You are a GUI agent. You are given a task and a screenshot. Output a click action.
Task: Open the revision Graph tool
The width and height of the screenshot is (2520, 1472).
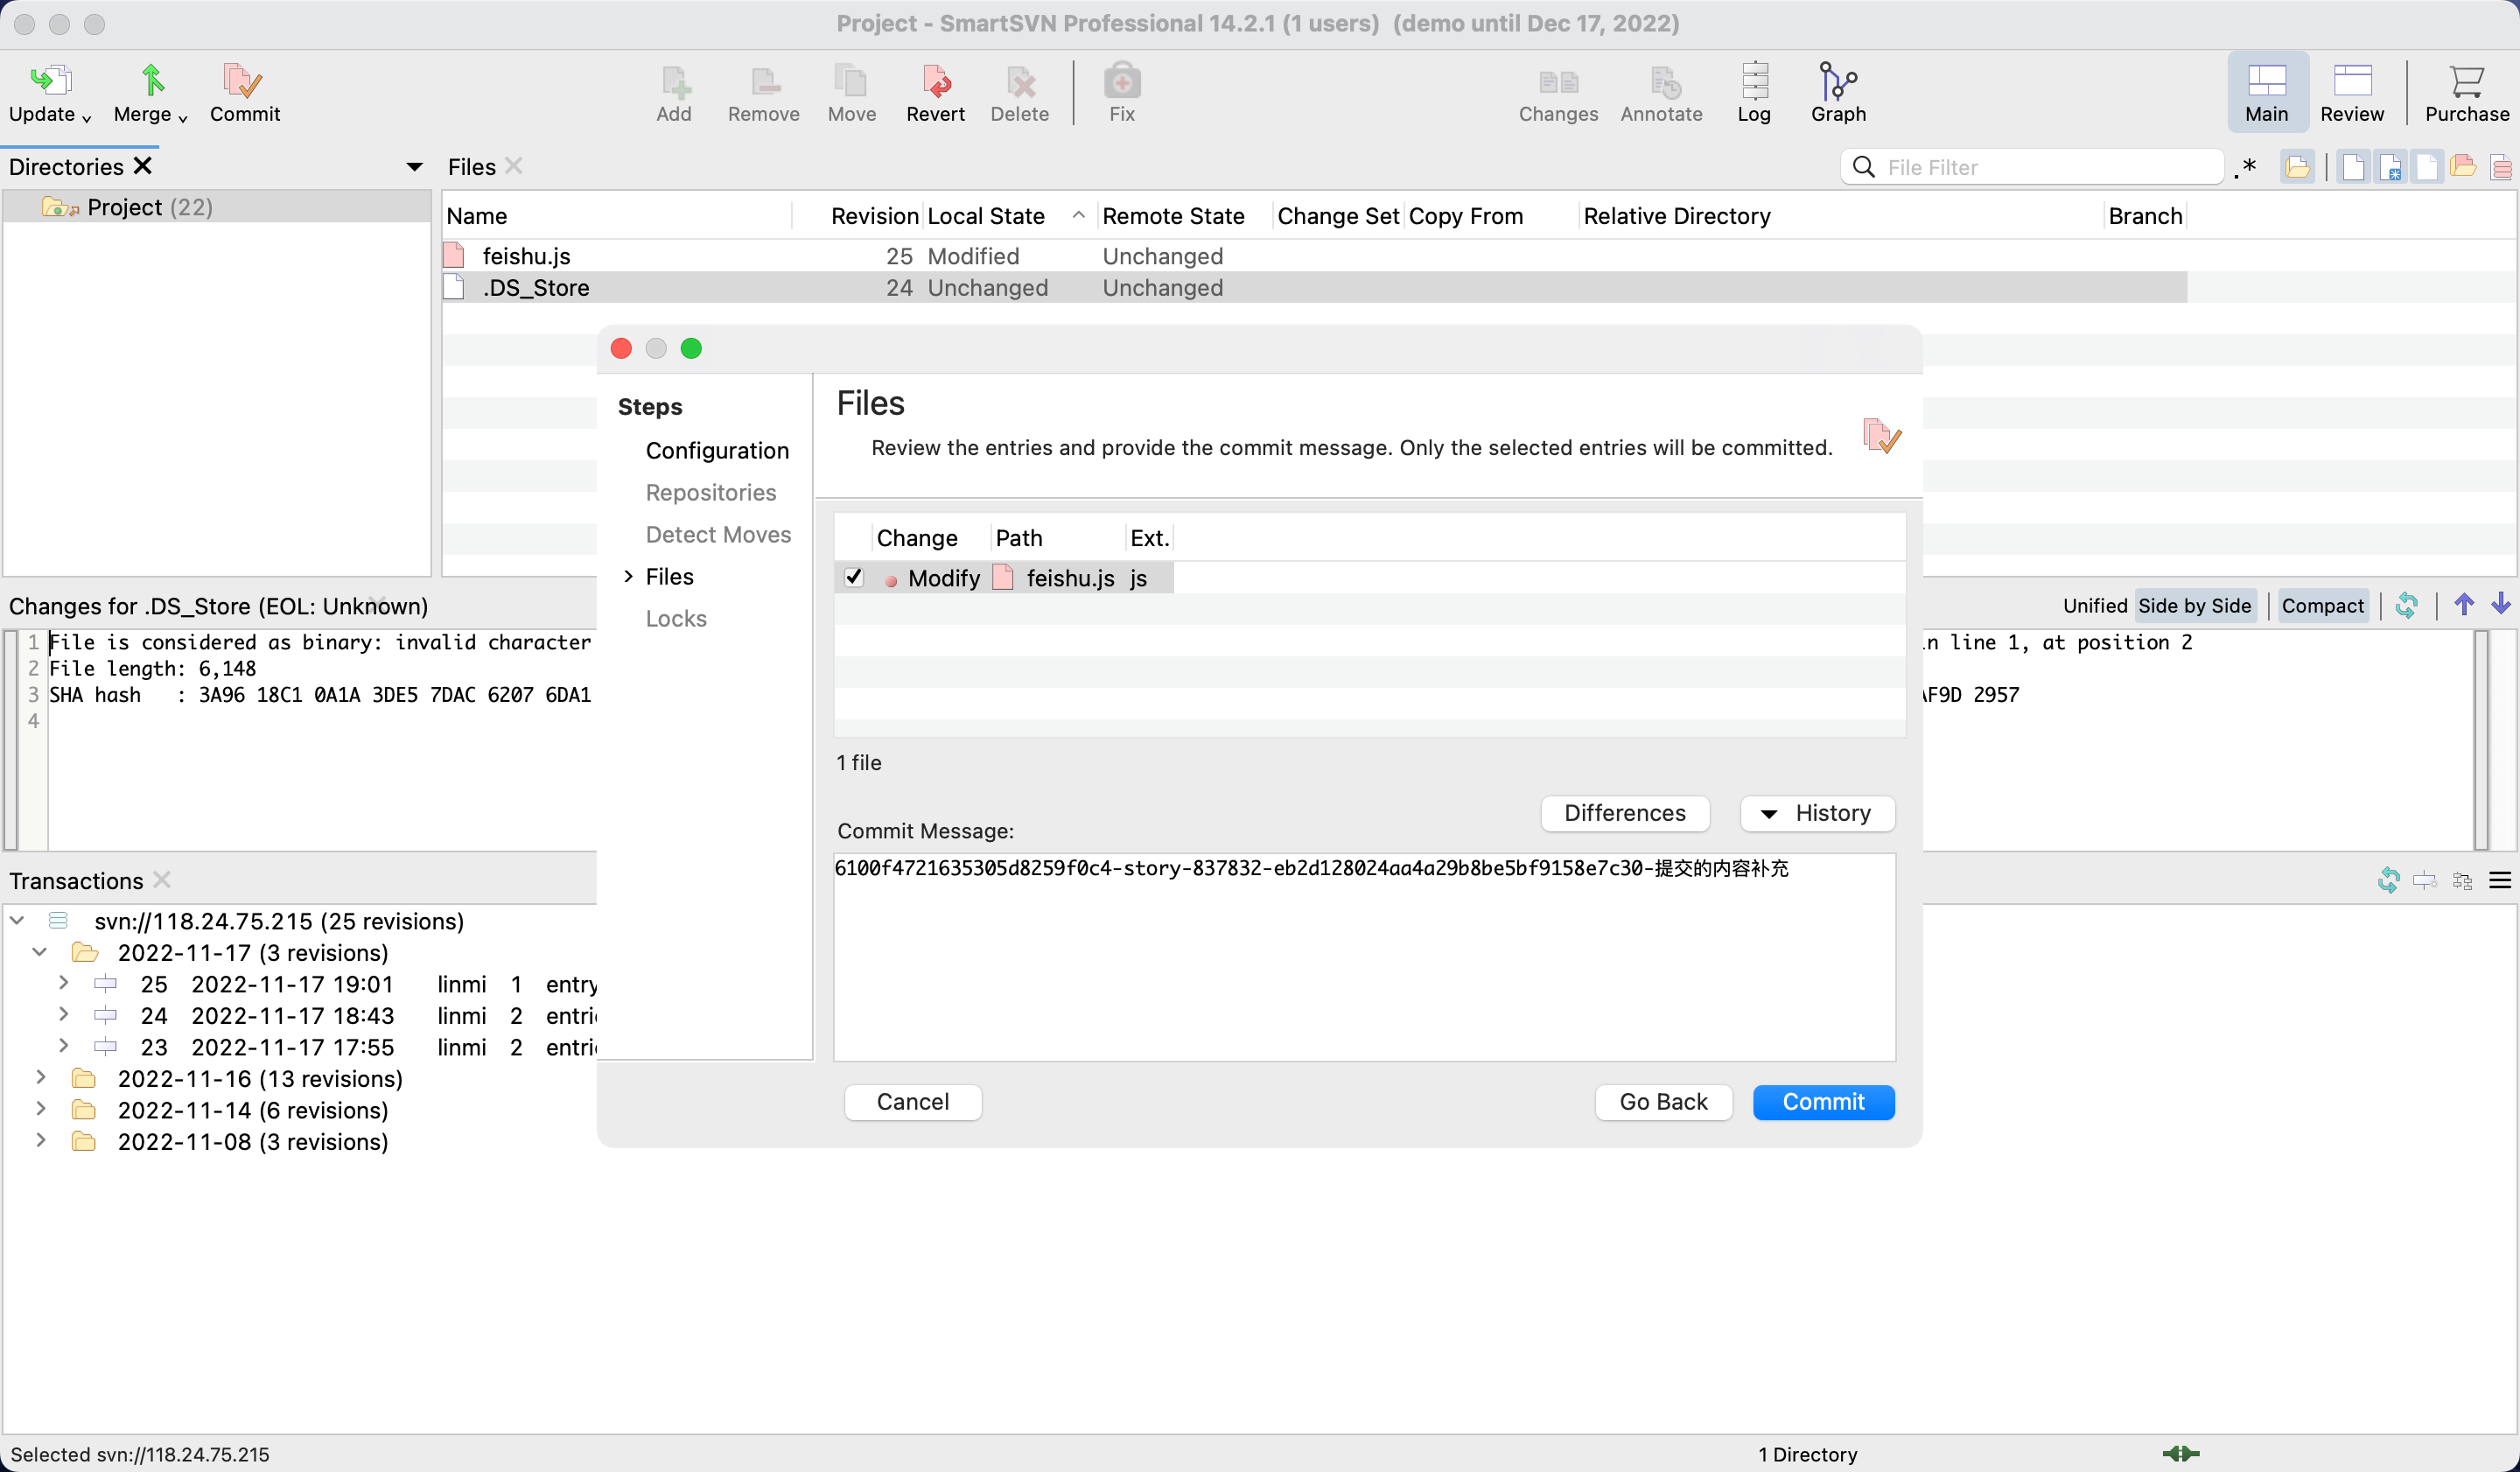[x=1838, y=80]
